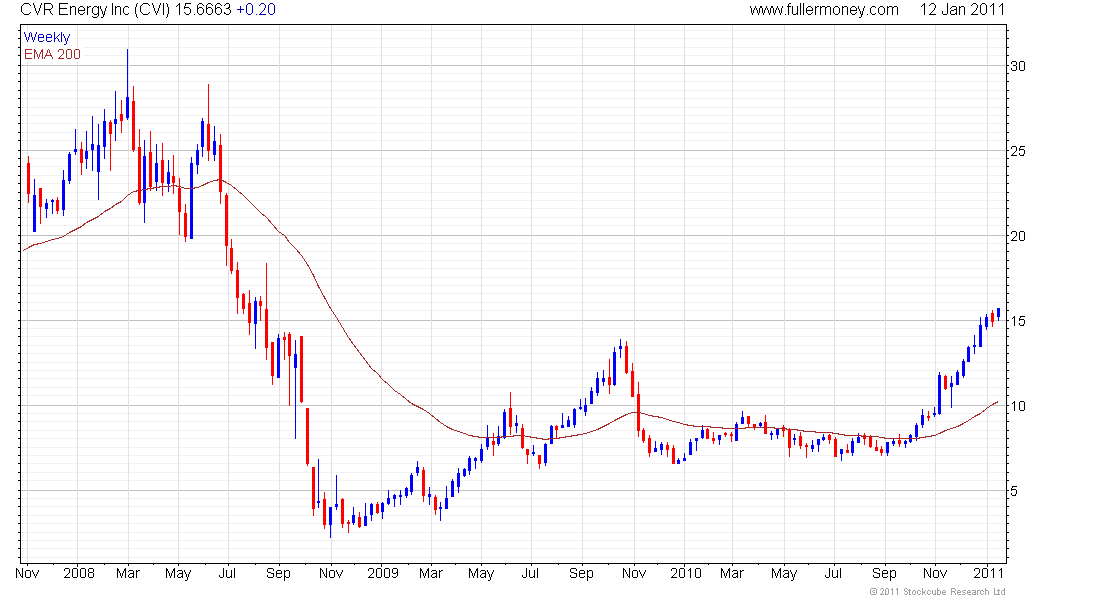Click the last price value 15.6663
This screenshot has height=600, width=1100.
click(x=203, y=10)
